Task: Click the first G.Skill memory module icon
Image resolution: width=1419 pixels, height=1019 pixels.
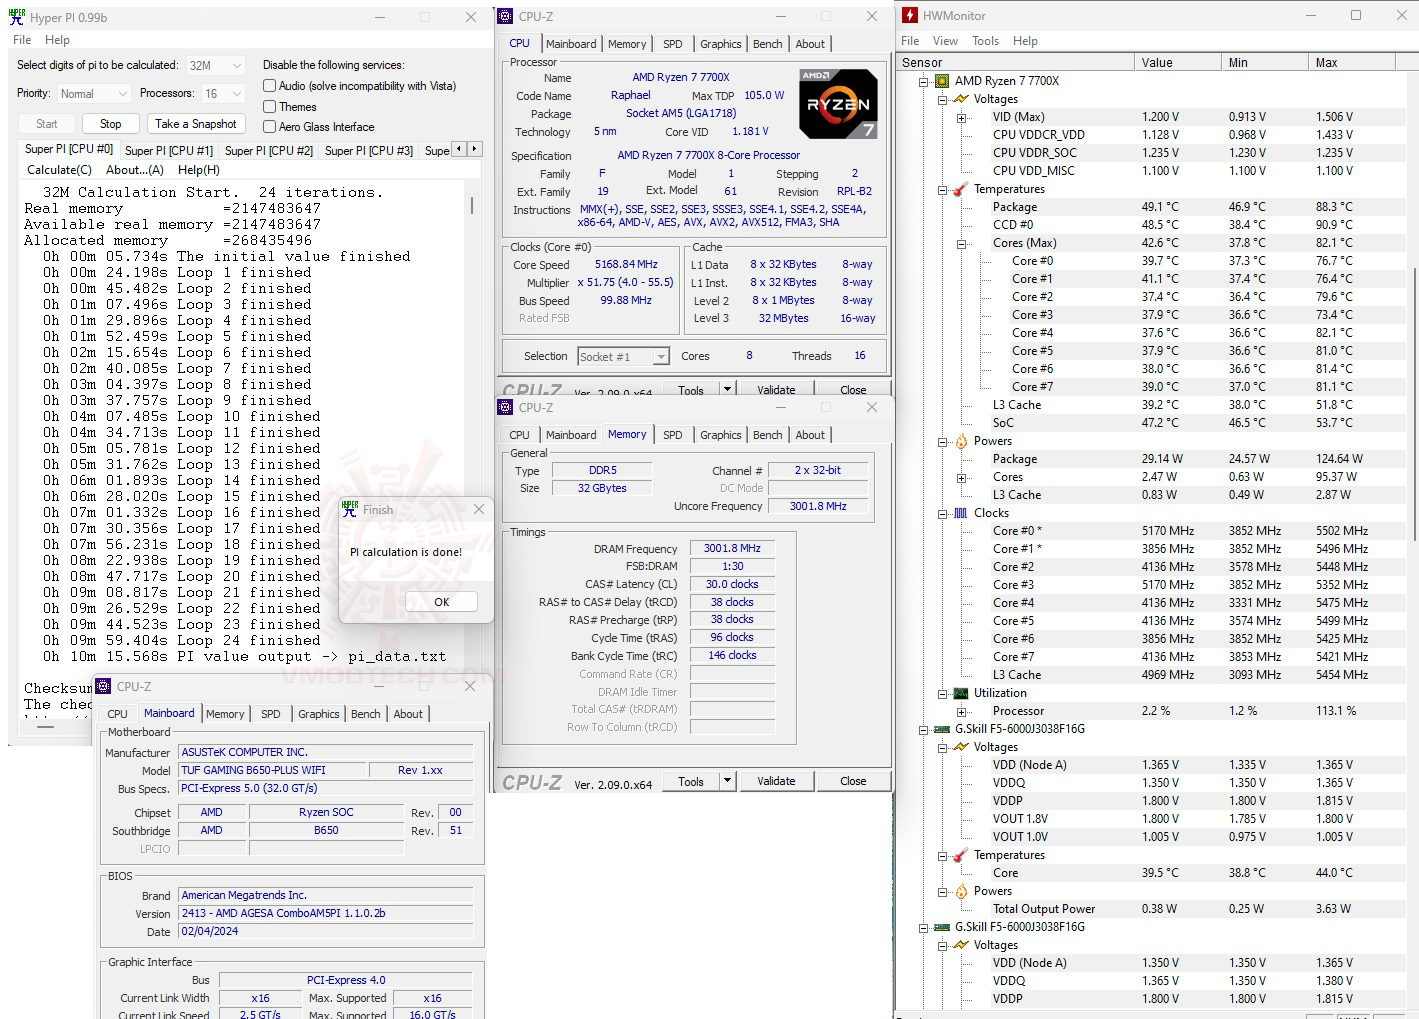Action: point(942,729)
